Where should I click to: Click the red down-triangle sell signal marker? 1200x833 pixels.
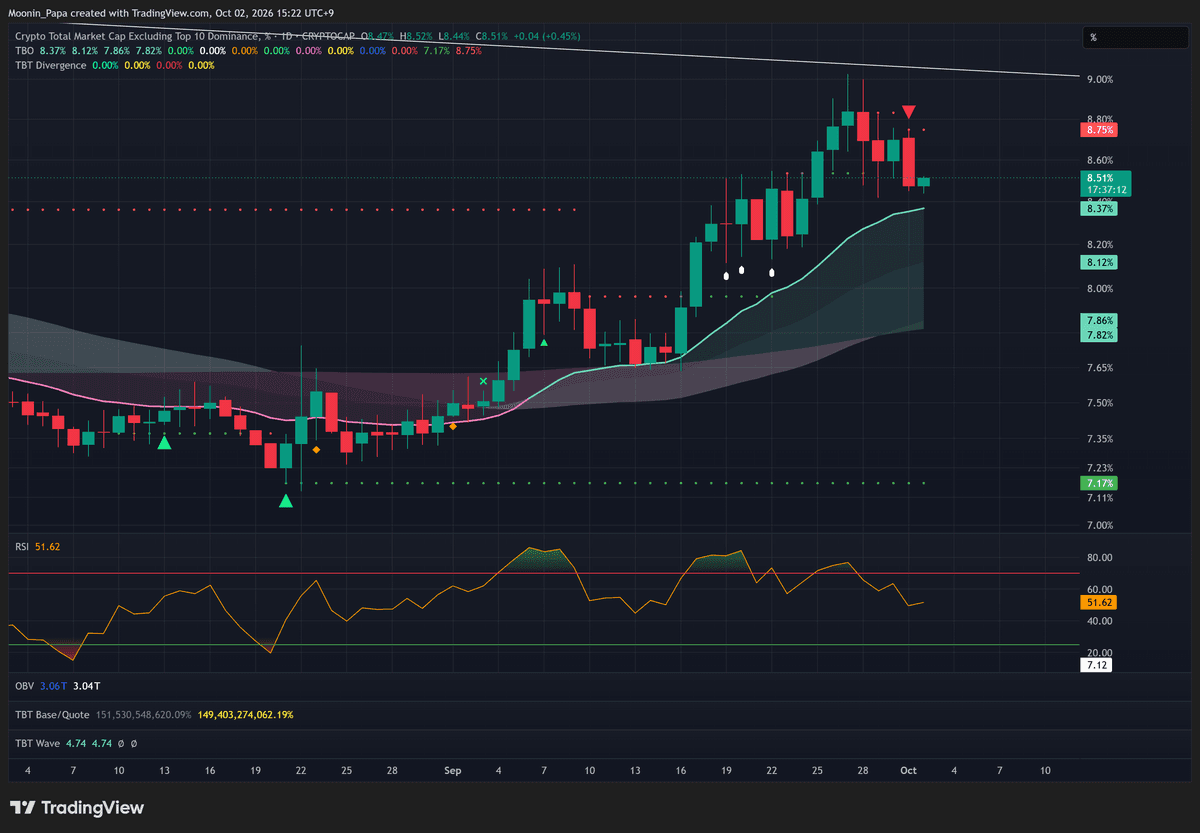point(908,112)
